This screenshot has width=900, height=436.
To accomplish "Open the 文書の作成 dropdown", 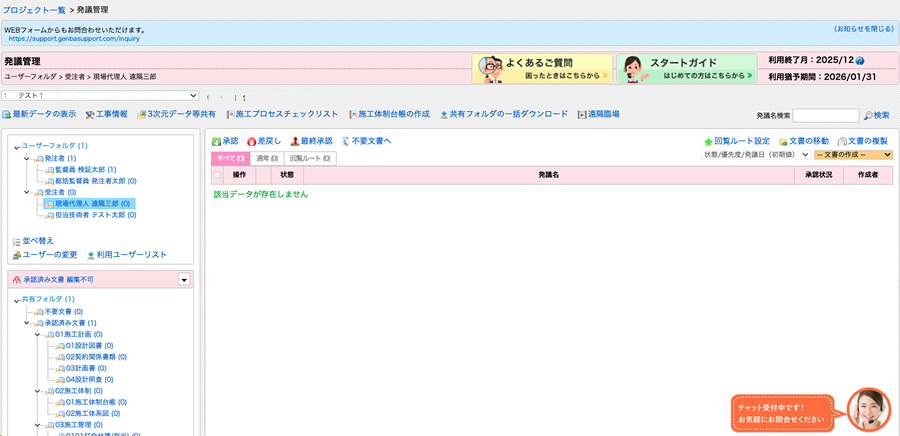I will pos(853,155).
